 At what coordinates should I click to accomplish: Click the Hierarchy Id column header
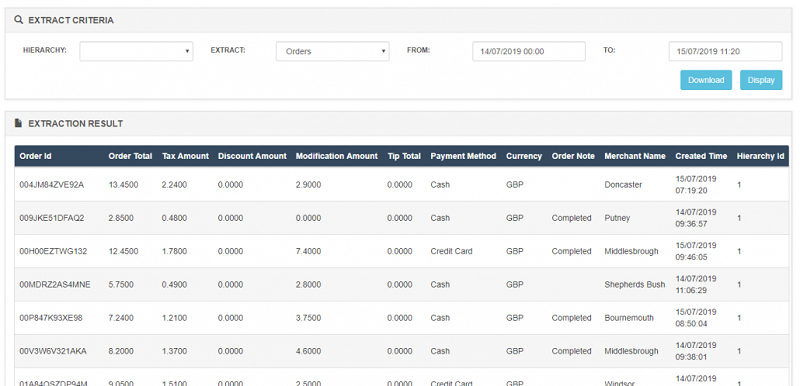(x=760, y=156)
